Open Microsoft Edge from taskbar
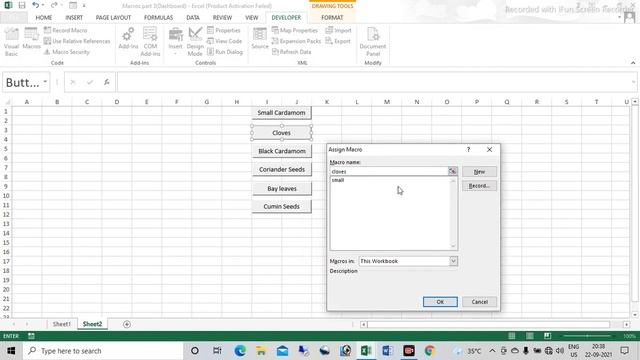This screenshot has height=360, width=640. [x=240, y=351]
